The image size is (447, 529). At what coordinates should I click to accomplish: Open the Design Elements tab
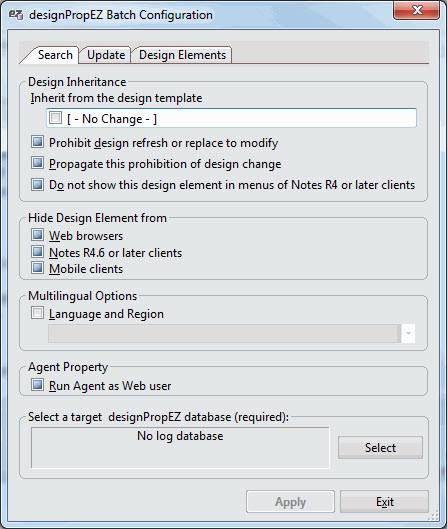click(182, 55)
